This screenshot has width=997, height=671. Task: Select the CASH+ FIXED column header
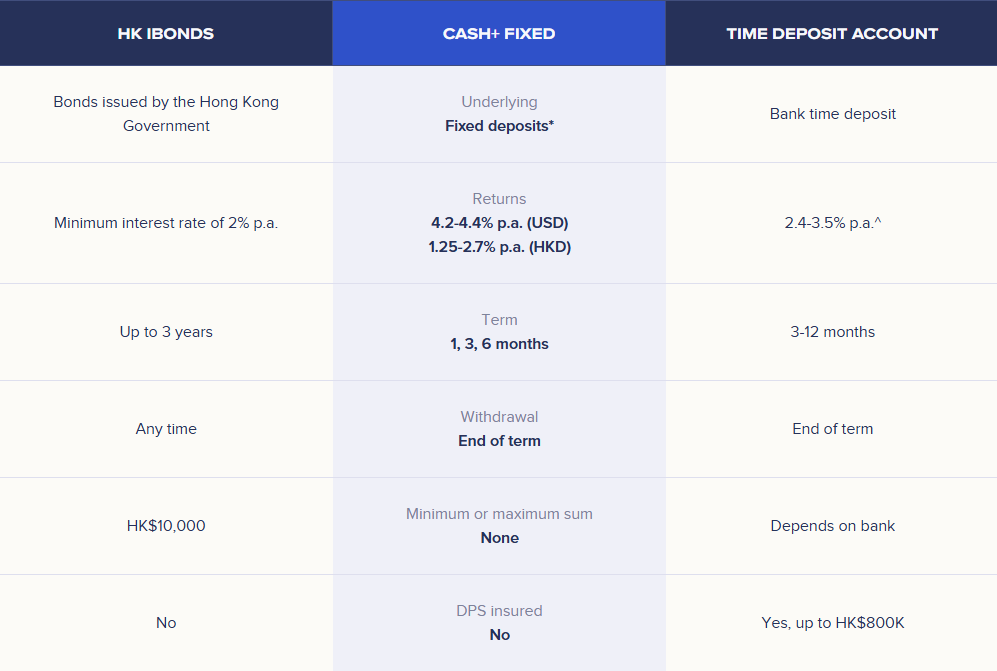pos(499,34)
